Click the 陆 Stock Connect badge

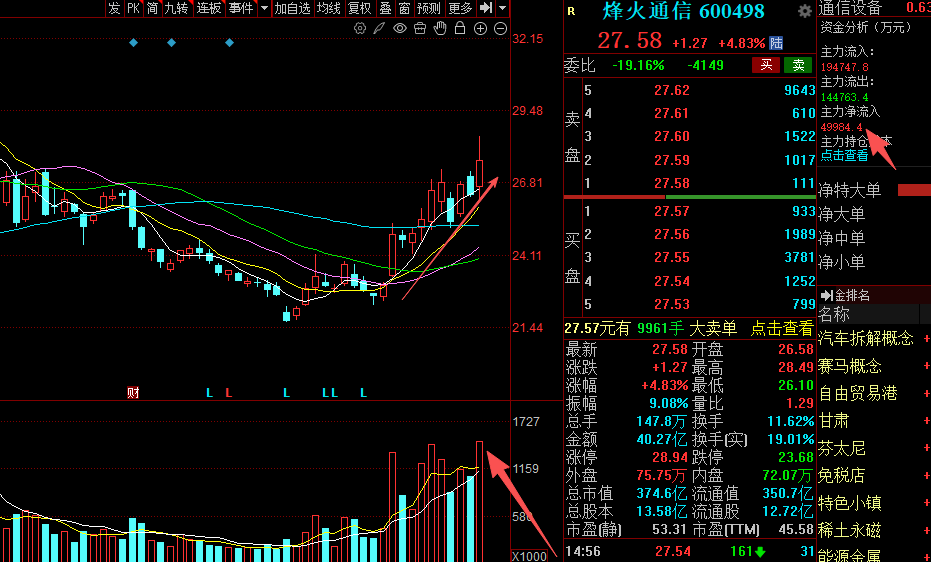click(x=776, y=43)
